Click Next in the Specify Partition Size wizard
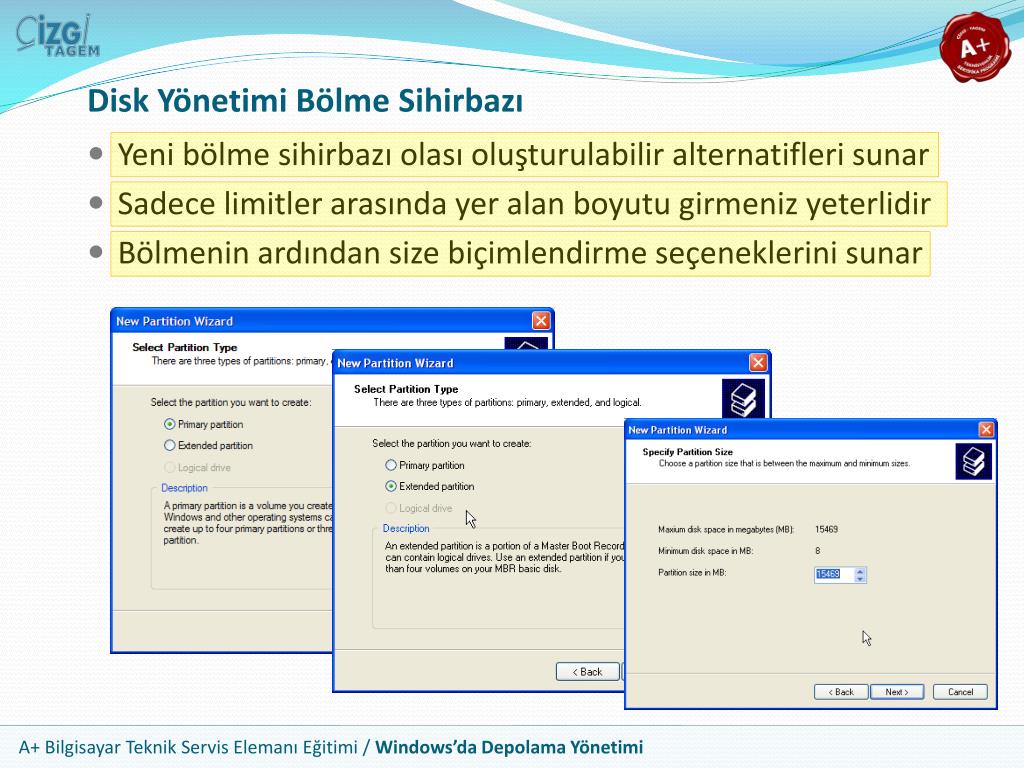 tap(897, 692)
